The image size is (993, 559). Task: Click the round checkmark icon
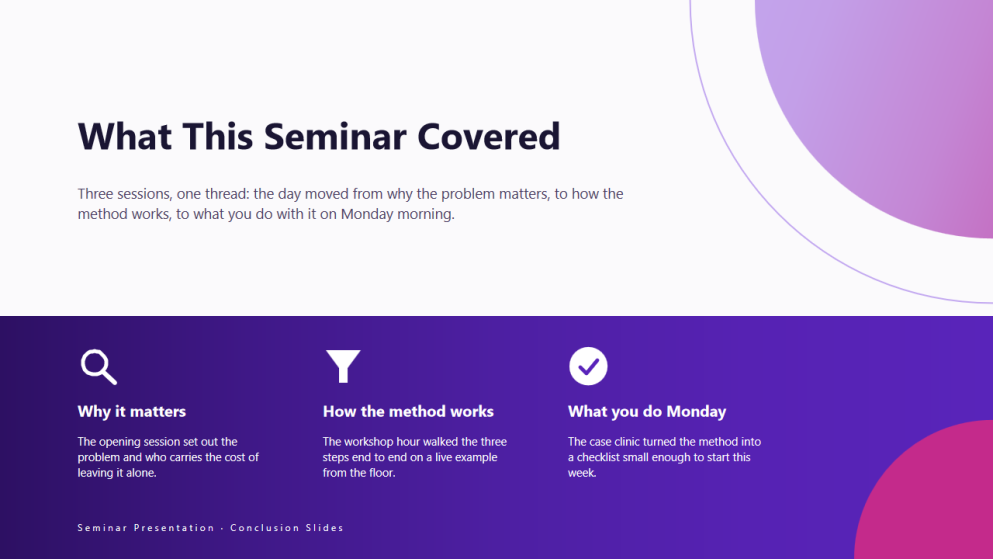(x=588, y=366)
